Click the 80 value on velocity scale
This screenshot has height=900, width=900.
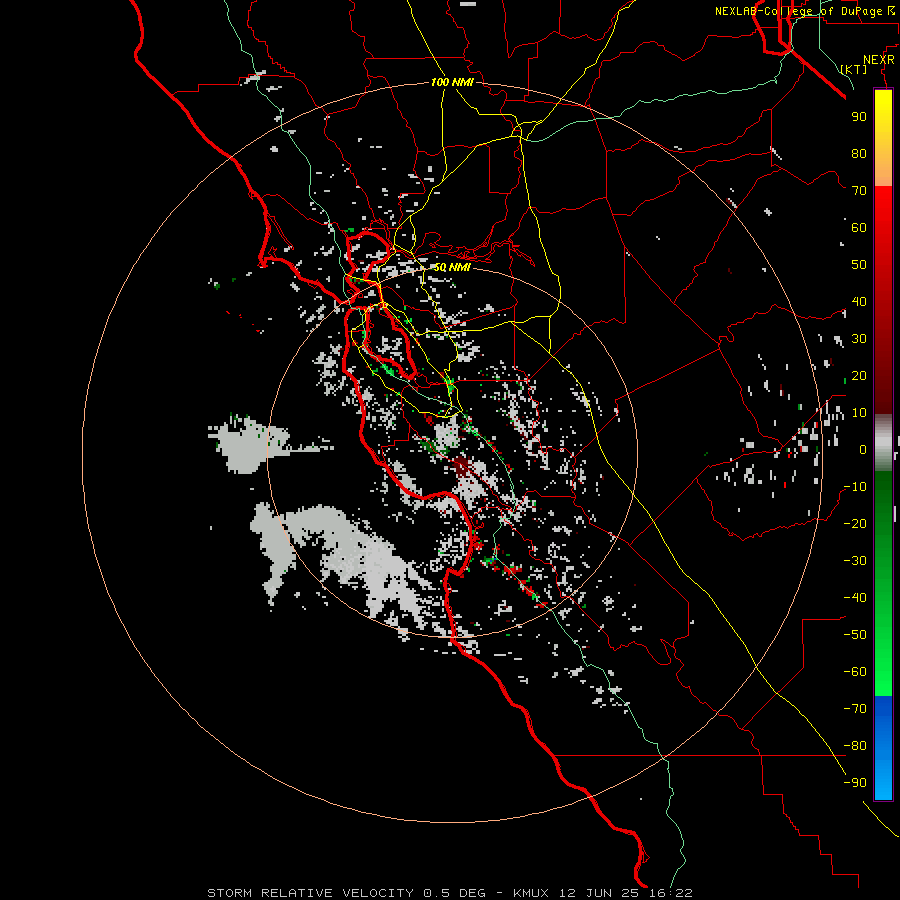pos(859,153)
